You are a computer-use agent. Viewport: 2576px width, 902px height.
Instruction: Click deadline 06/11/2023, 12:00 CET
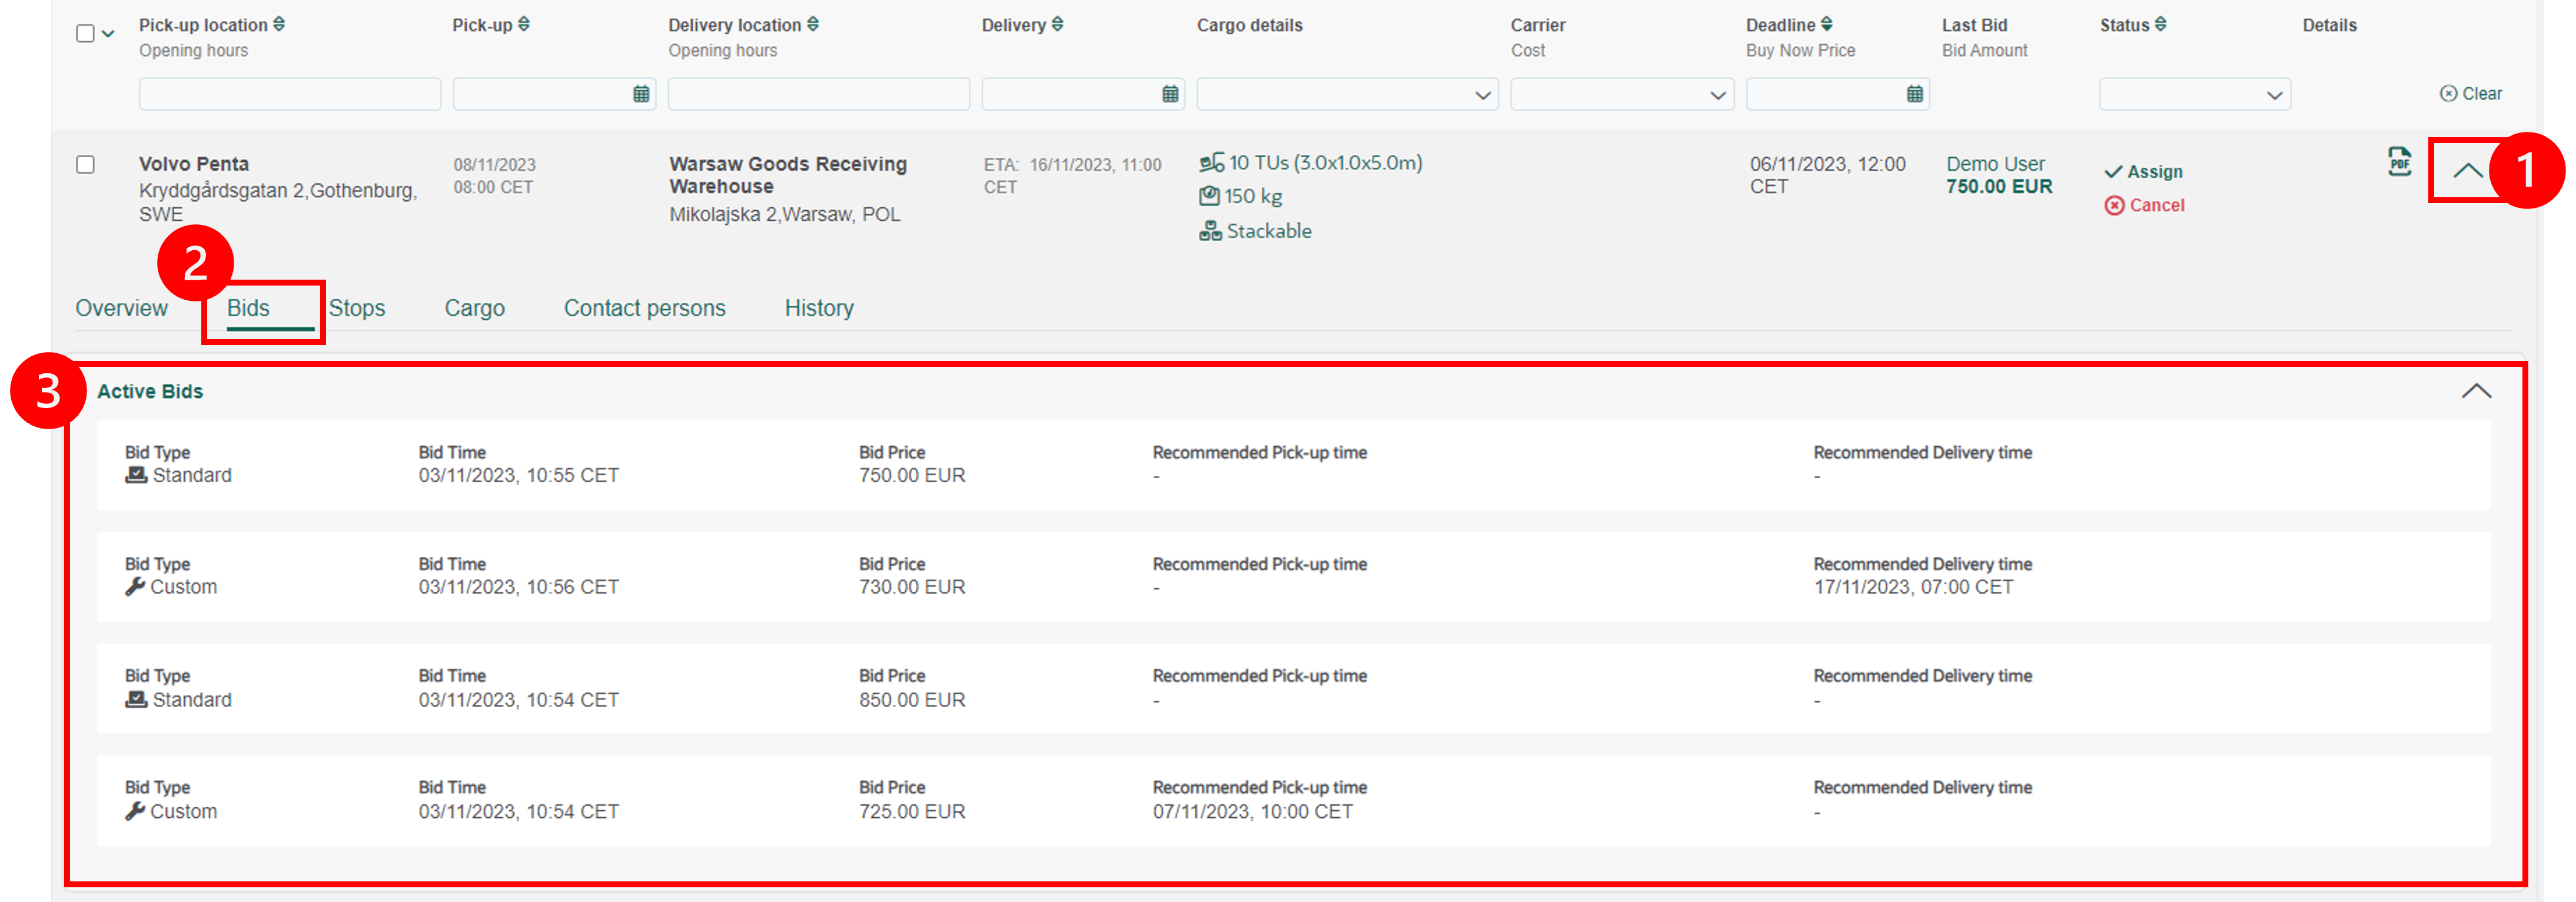[1827, 175]
